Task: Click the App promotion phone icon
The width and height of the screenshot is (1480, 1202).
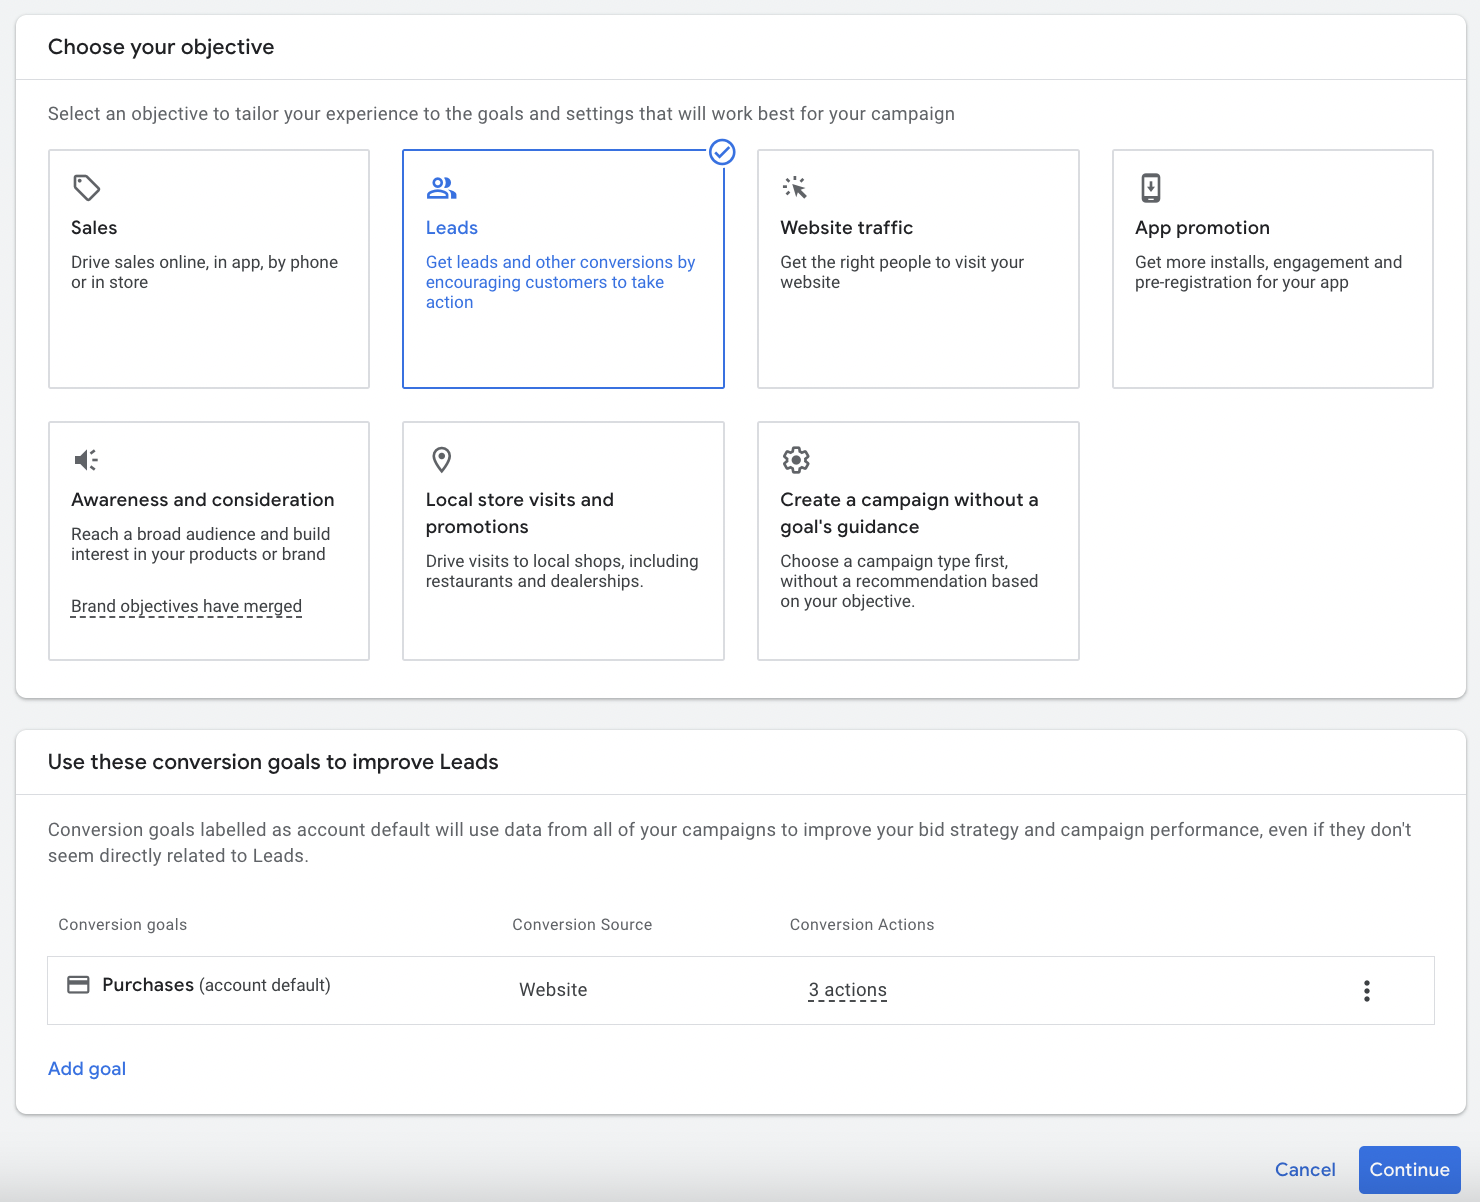Action: pyautogui.click(x=1150, y=187)
